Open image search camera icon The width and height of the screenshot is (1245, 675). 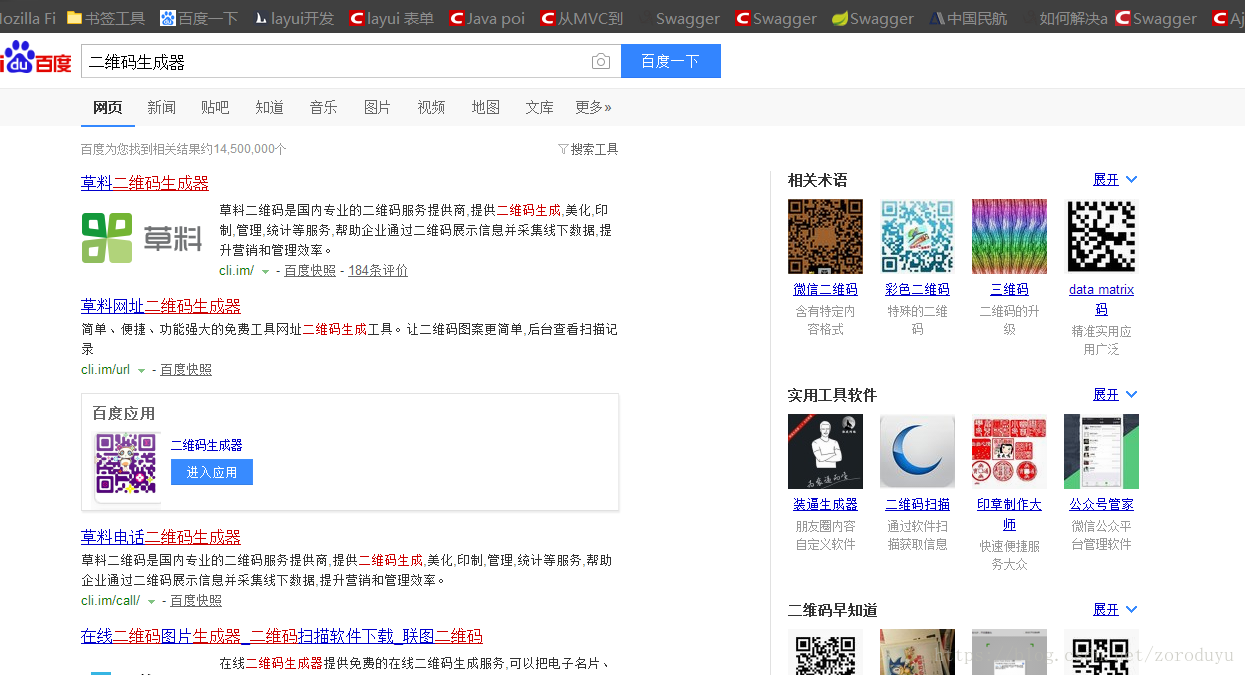[601, 62]
